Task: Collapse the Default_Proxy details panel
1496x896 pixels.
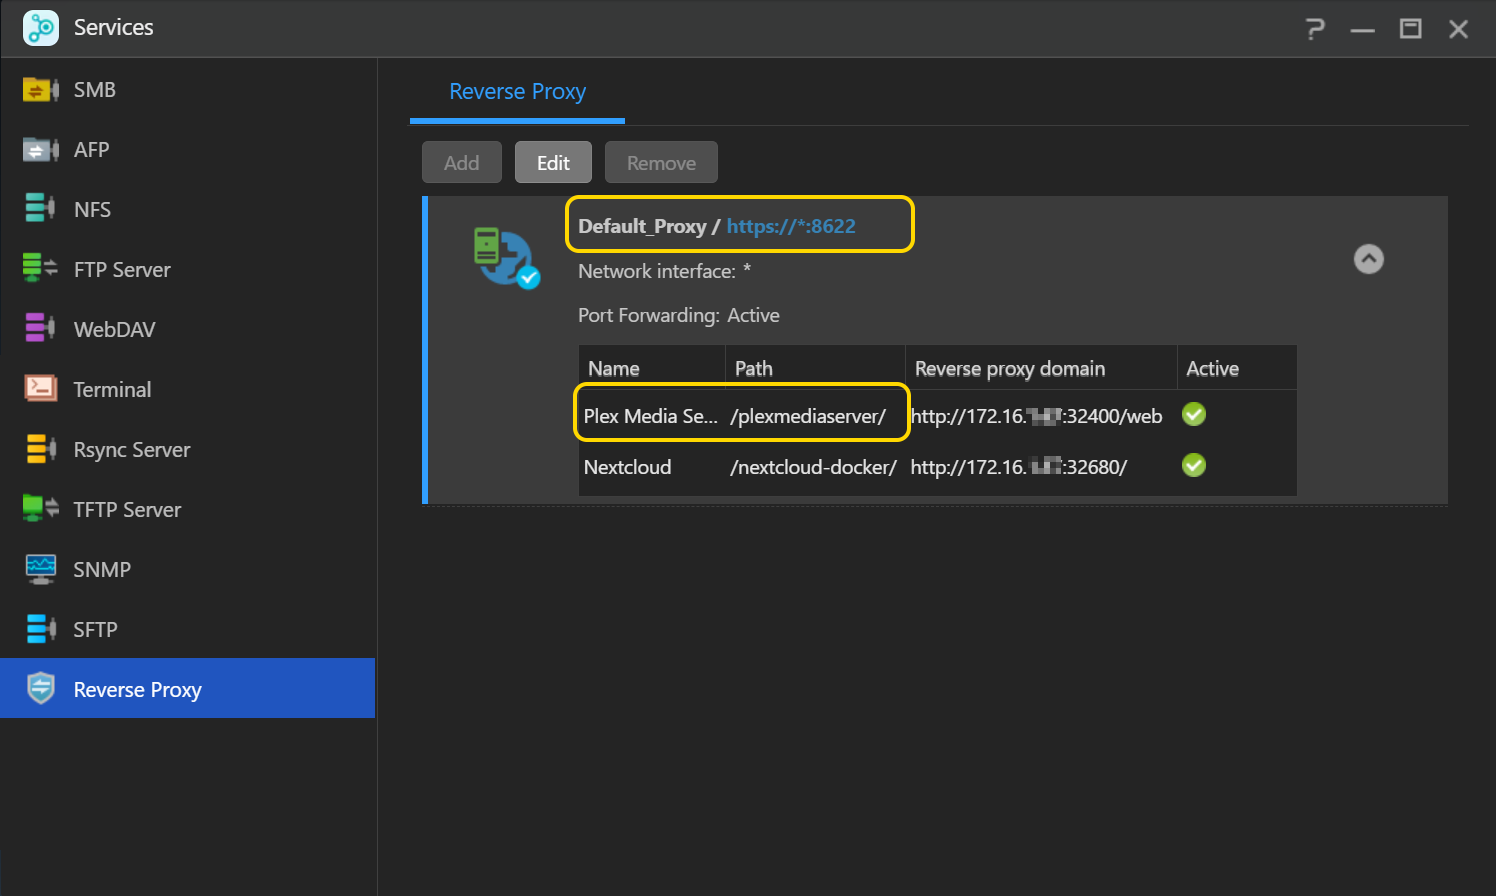Action: [1368, 259]
